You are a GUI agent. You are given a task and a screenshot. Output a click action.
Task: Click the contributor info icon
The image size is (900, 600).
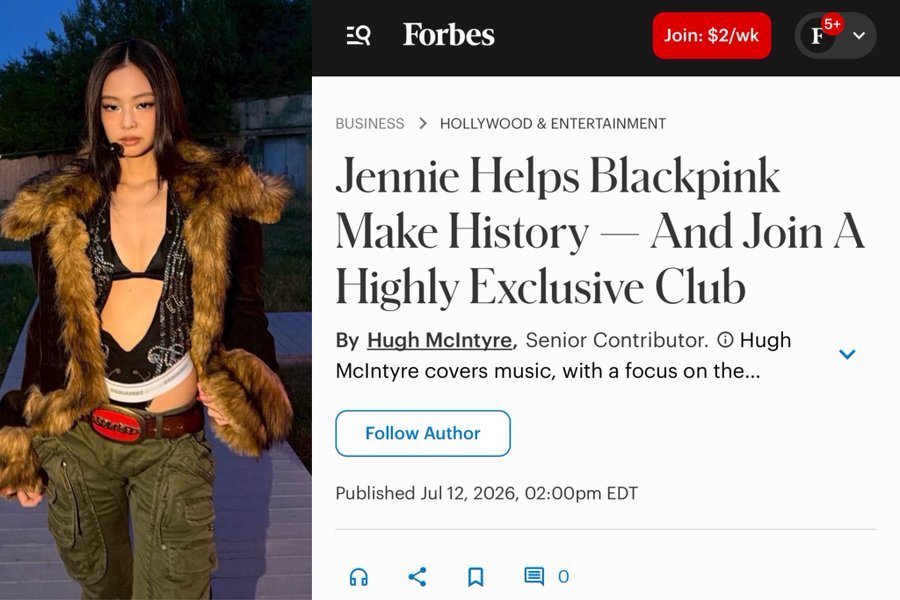726,340
